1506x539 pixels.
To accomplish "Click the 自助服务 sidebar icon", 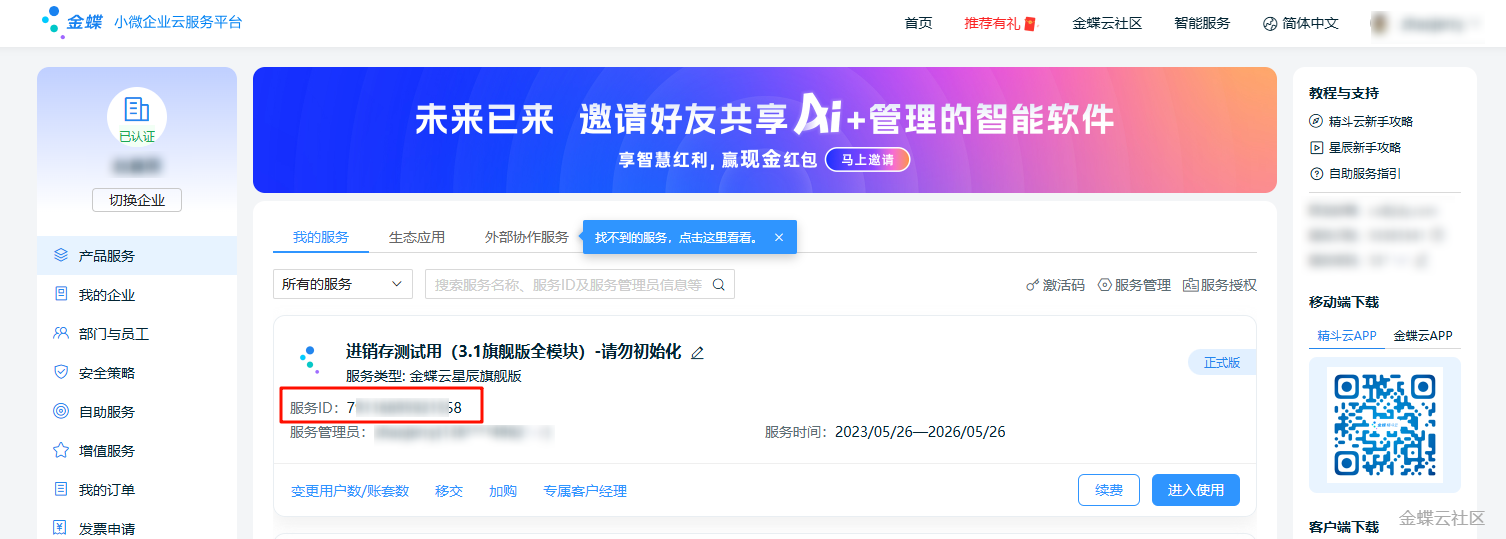I will coord(61,411).
